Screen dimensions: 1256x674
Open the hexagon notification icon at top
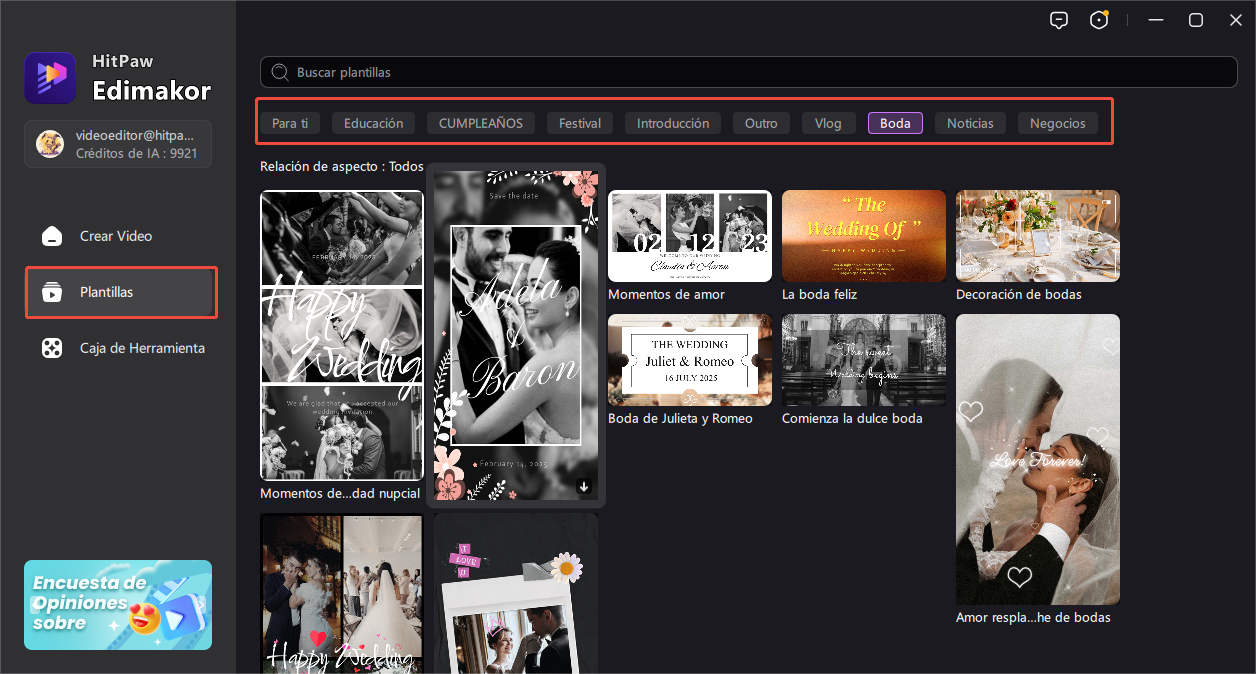pyautogui.click(x=1099, y=20)
